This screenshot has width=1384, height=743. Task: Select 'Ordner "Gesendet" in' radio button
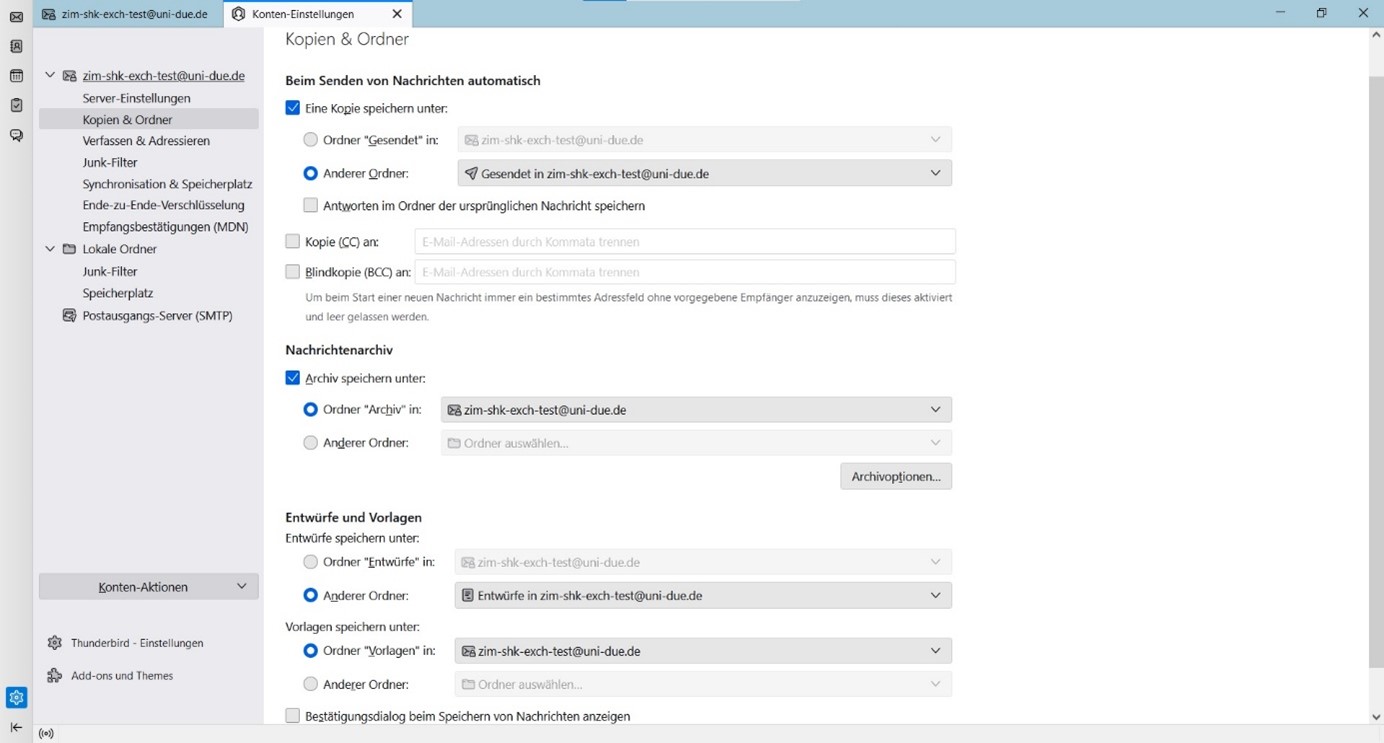click(311, 140)
